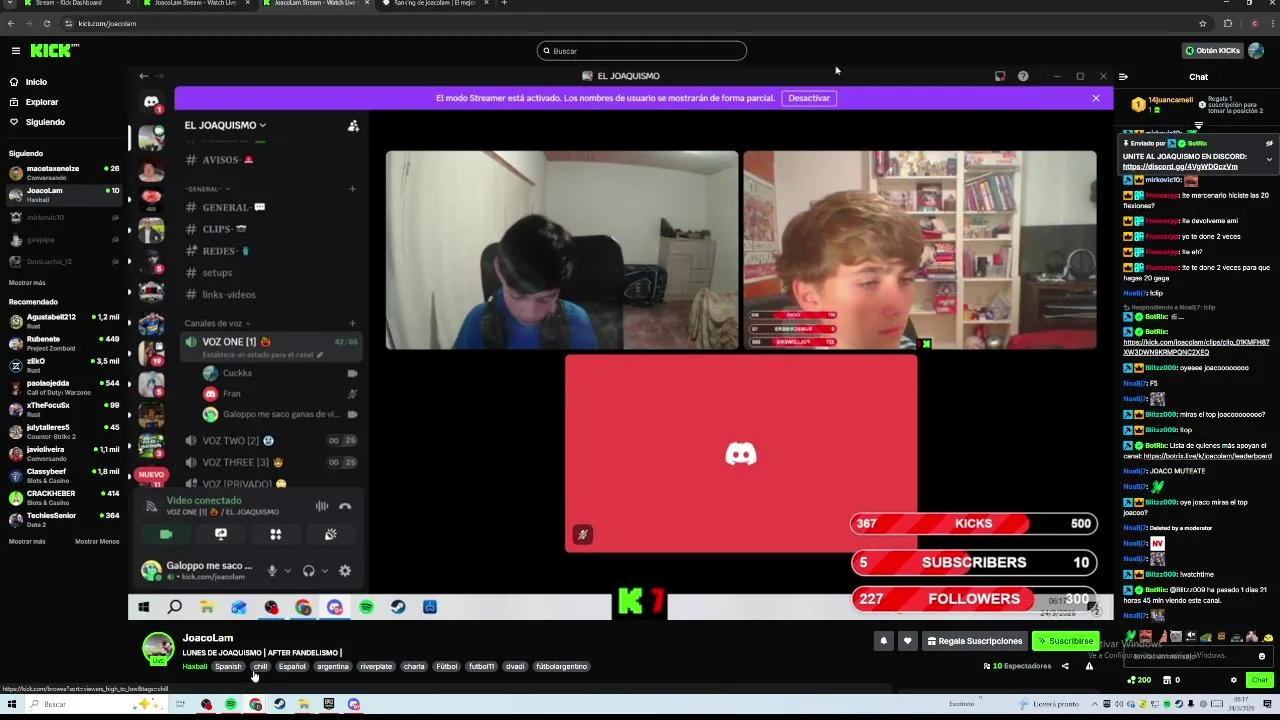Open the Kick hamburger menu
This screenshot has width=1280, height=720.
(x=15, y=50)
